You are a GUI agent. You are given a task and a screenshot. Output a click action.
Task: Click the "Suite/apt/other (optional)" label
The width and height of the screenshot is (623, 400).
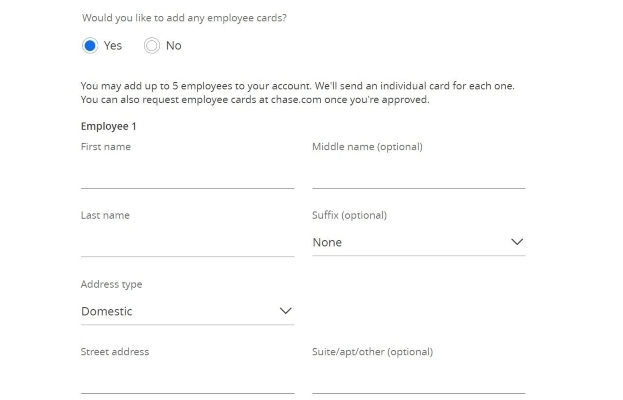372,352
